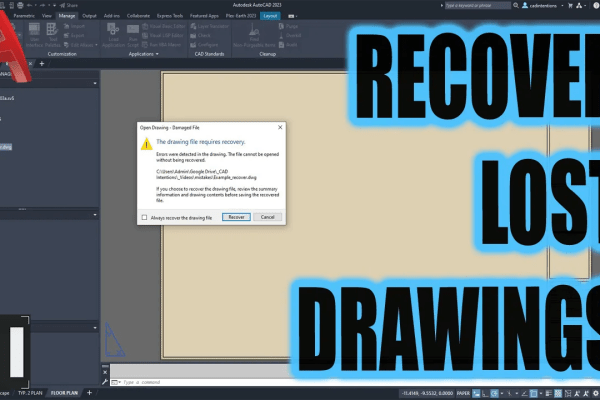The width and height of the screenshot is (600, 400).
Task: Click the ribbon minimize options dropdown
Action: [292, 16]
